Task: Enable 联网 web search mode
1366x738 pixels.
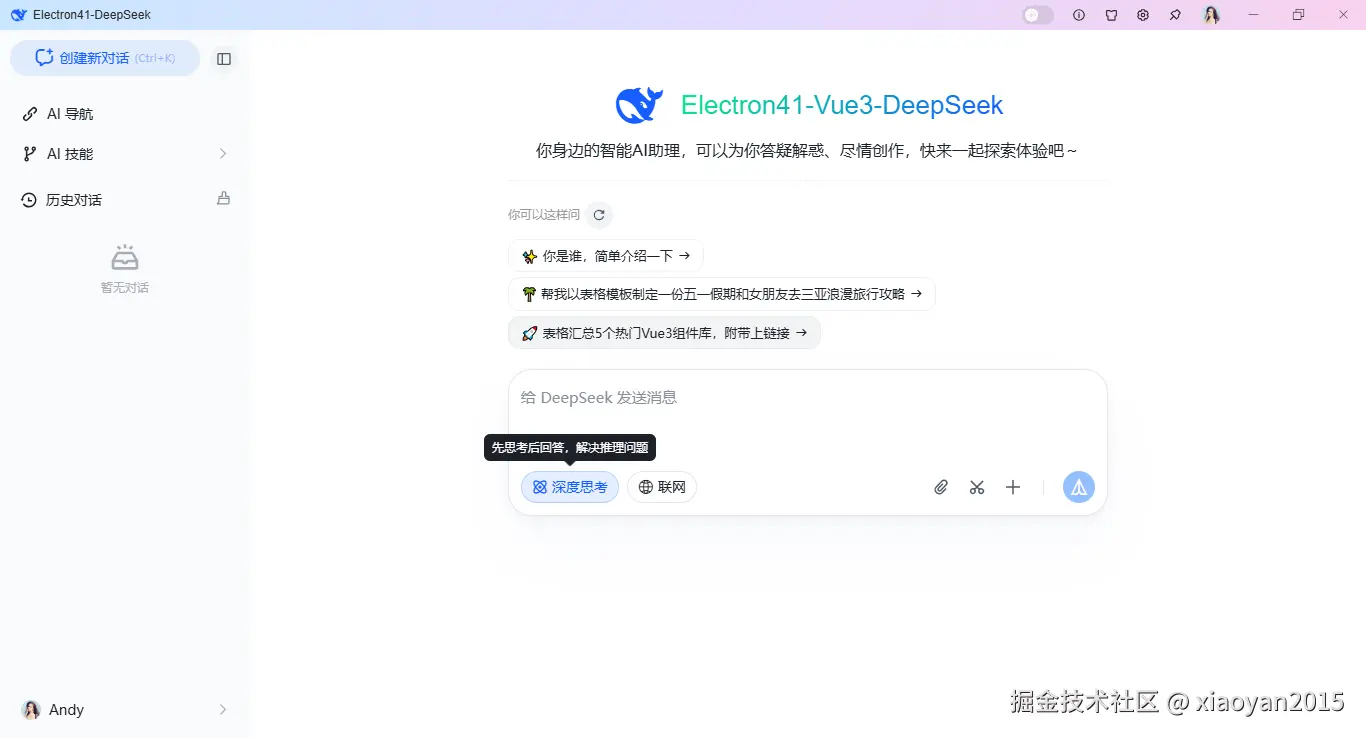Action: pos(662,487)
